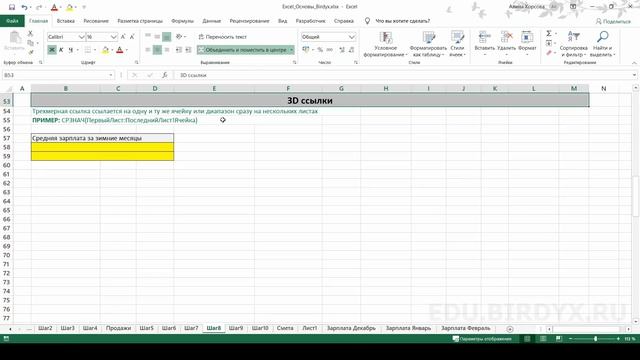The image size is (640, 360).
Task: Click the Format Painter brush icon
Action: click(30, 52)
